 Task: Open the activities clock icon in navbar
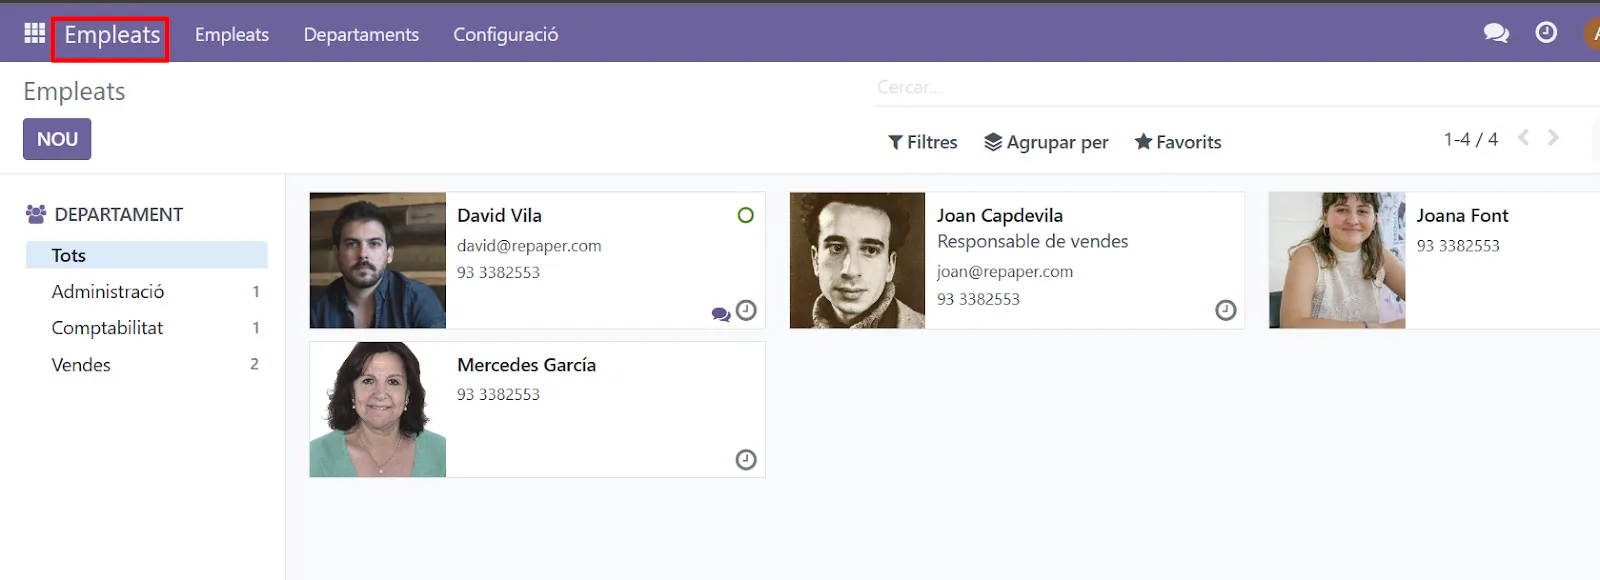coord(1546,33)
